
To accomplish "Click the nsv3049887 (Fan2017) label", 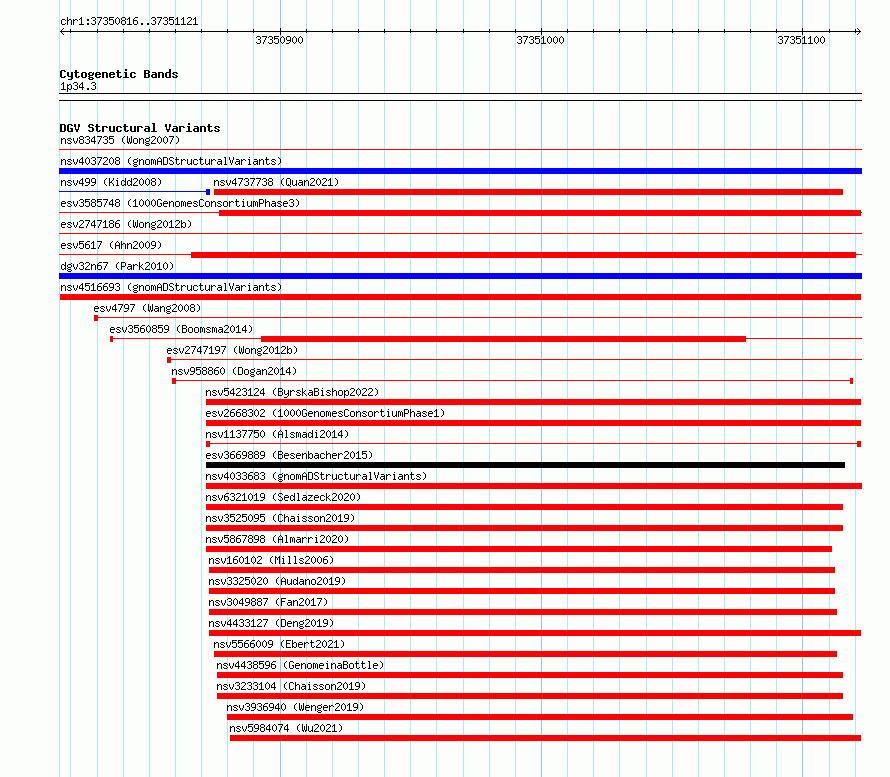I will click(268, 602).
